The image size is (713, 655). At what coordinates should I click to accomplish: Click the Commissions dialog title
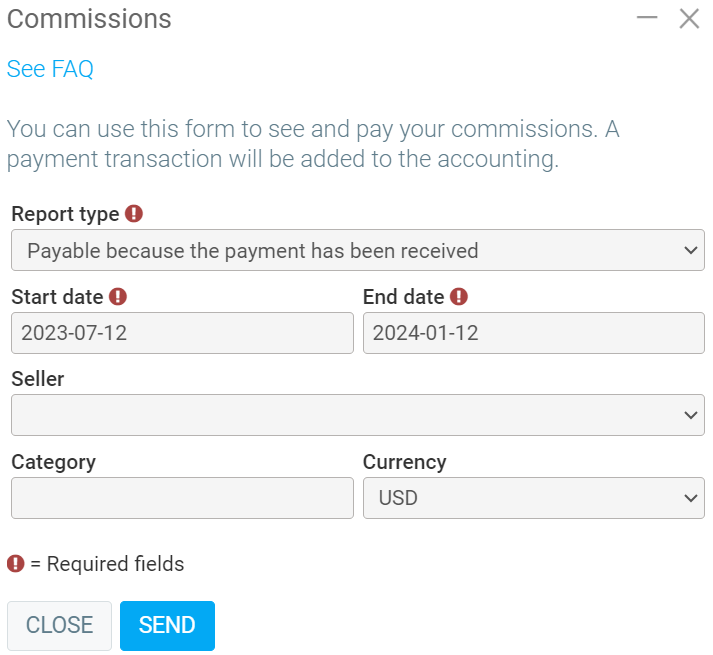(x=89, y=19)
